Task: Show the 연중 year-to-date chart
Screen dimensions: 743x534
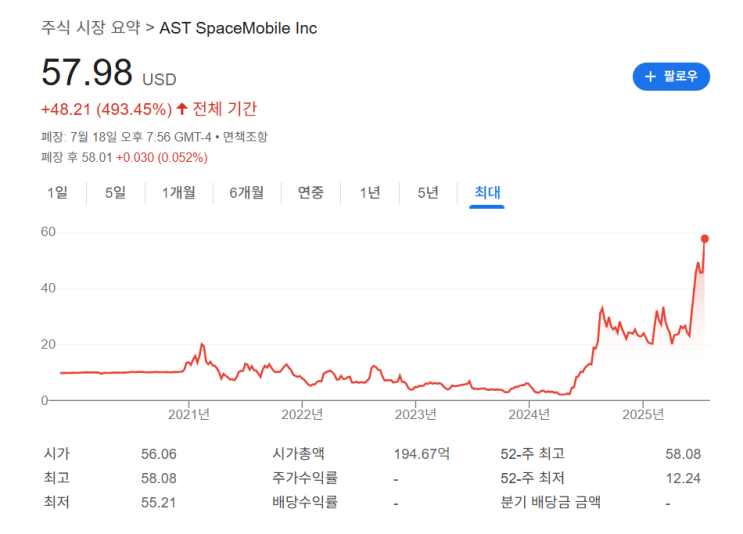Action: 311,193
